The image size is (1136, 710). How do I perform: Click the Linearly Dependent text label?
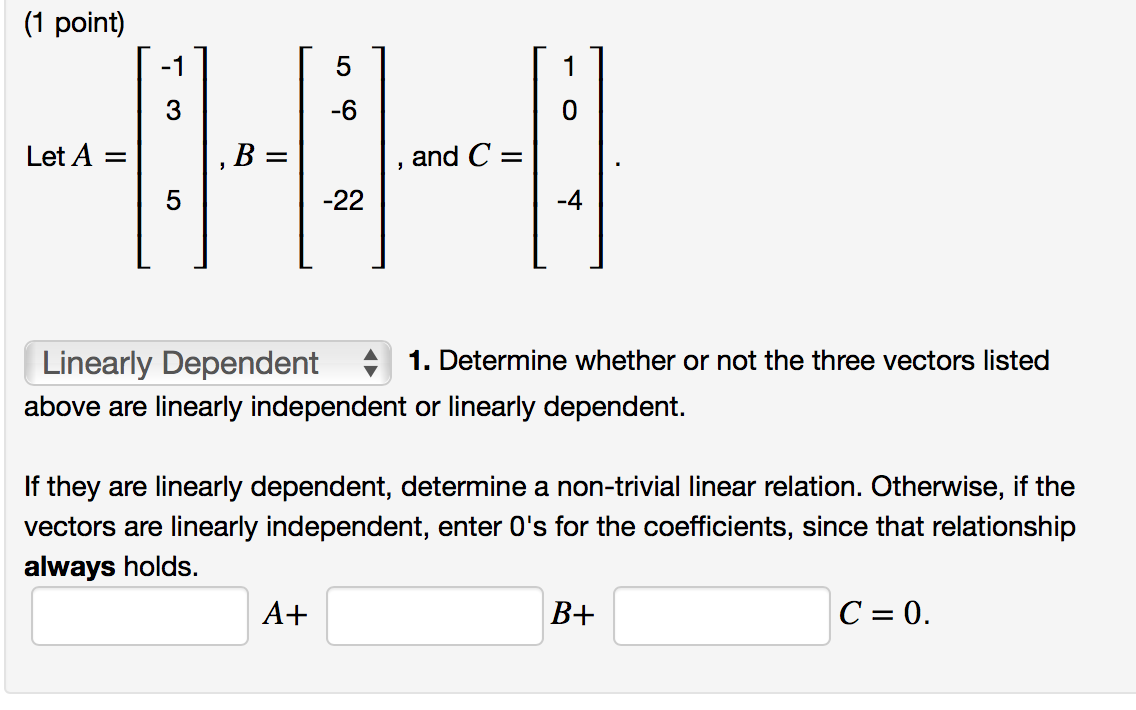[180, 363]
